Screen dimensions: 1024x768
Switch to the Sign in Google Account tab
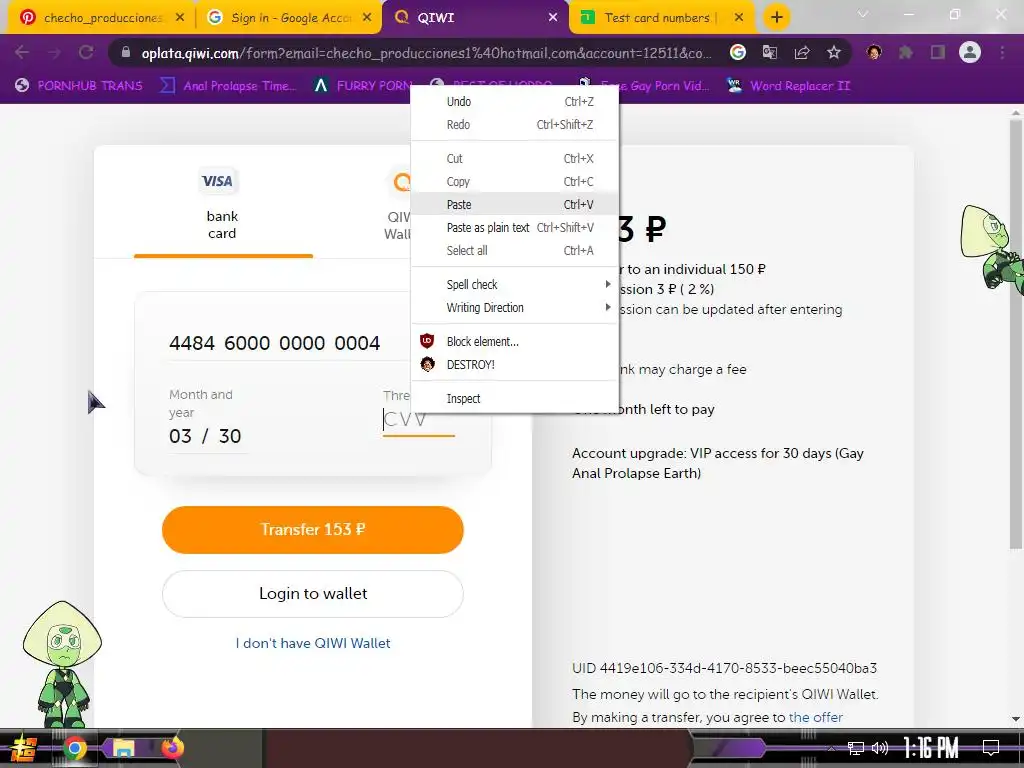pos(290,18)
